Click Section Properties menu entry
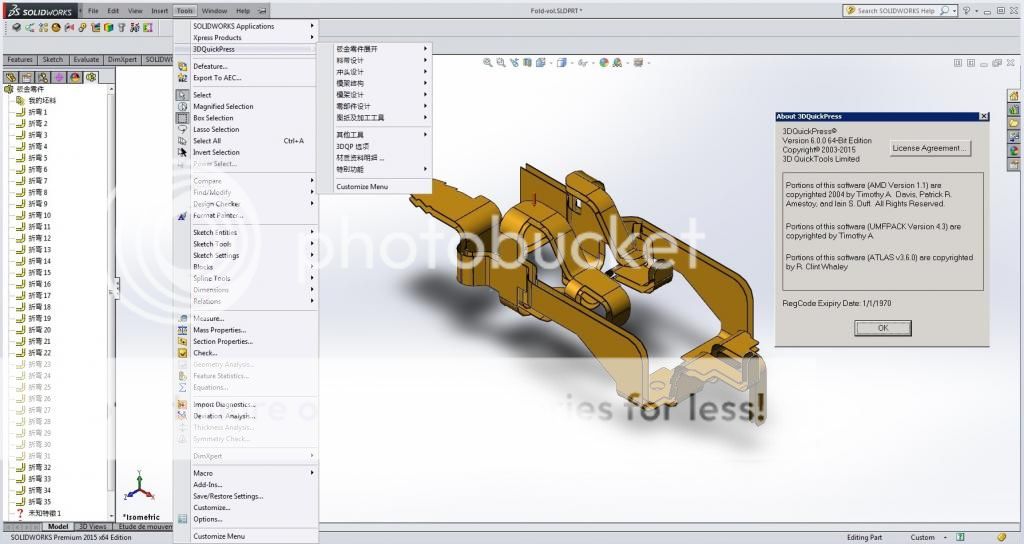 click(221, 341)
